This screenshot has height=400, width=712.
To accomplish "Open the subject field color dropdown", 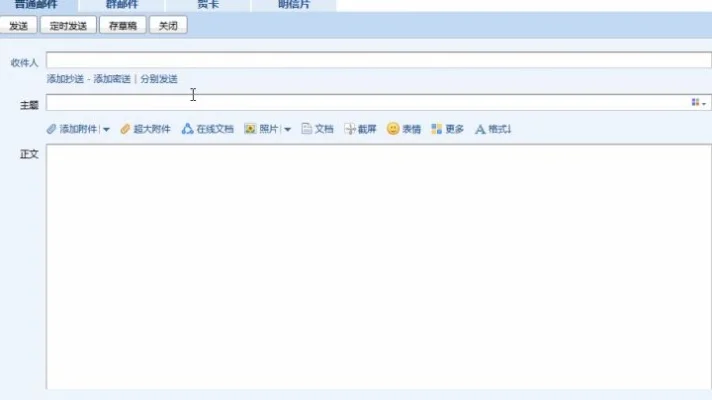I will pos(698,103).
